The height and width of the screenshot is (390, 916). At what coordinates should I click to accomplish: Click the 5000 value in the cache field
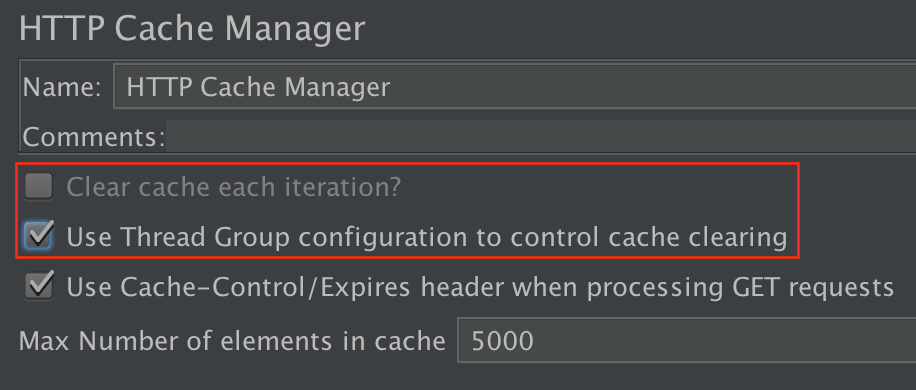pos(502,340)
